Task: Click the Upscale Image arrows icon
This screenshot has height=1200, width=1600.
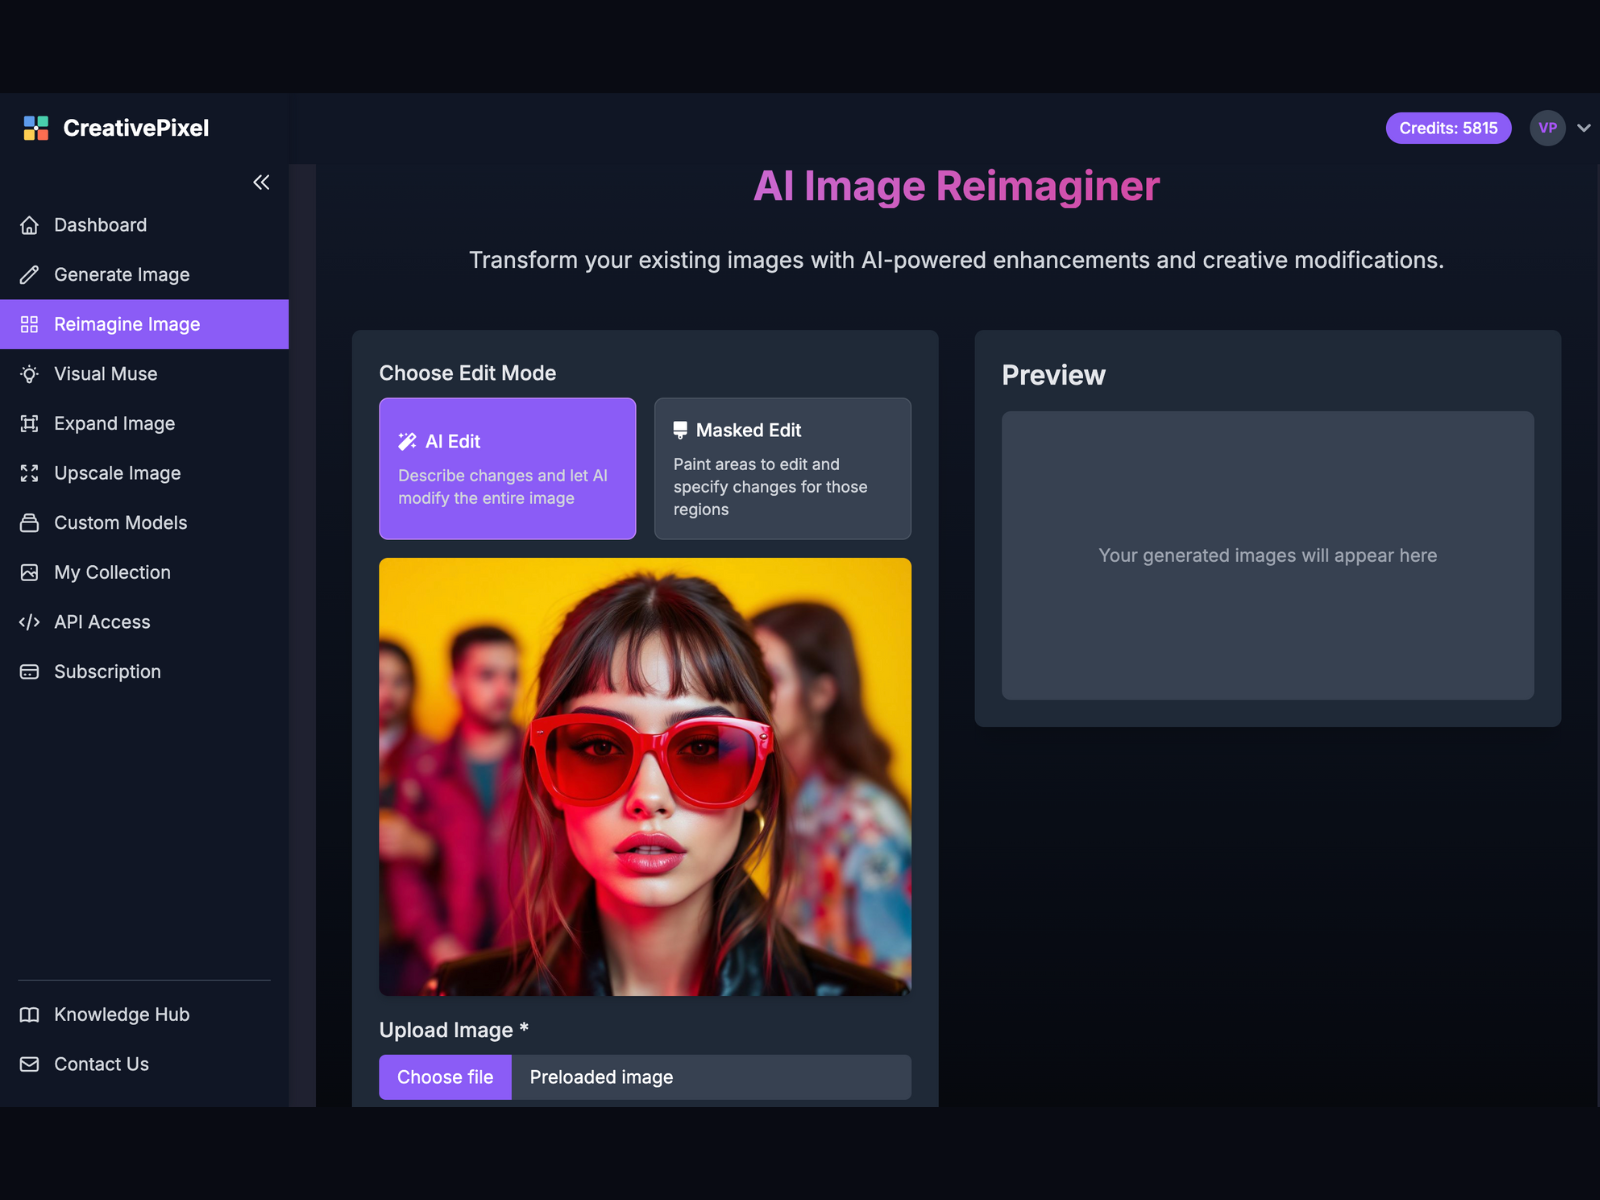Action: click(x=30, y=473)
